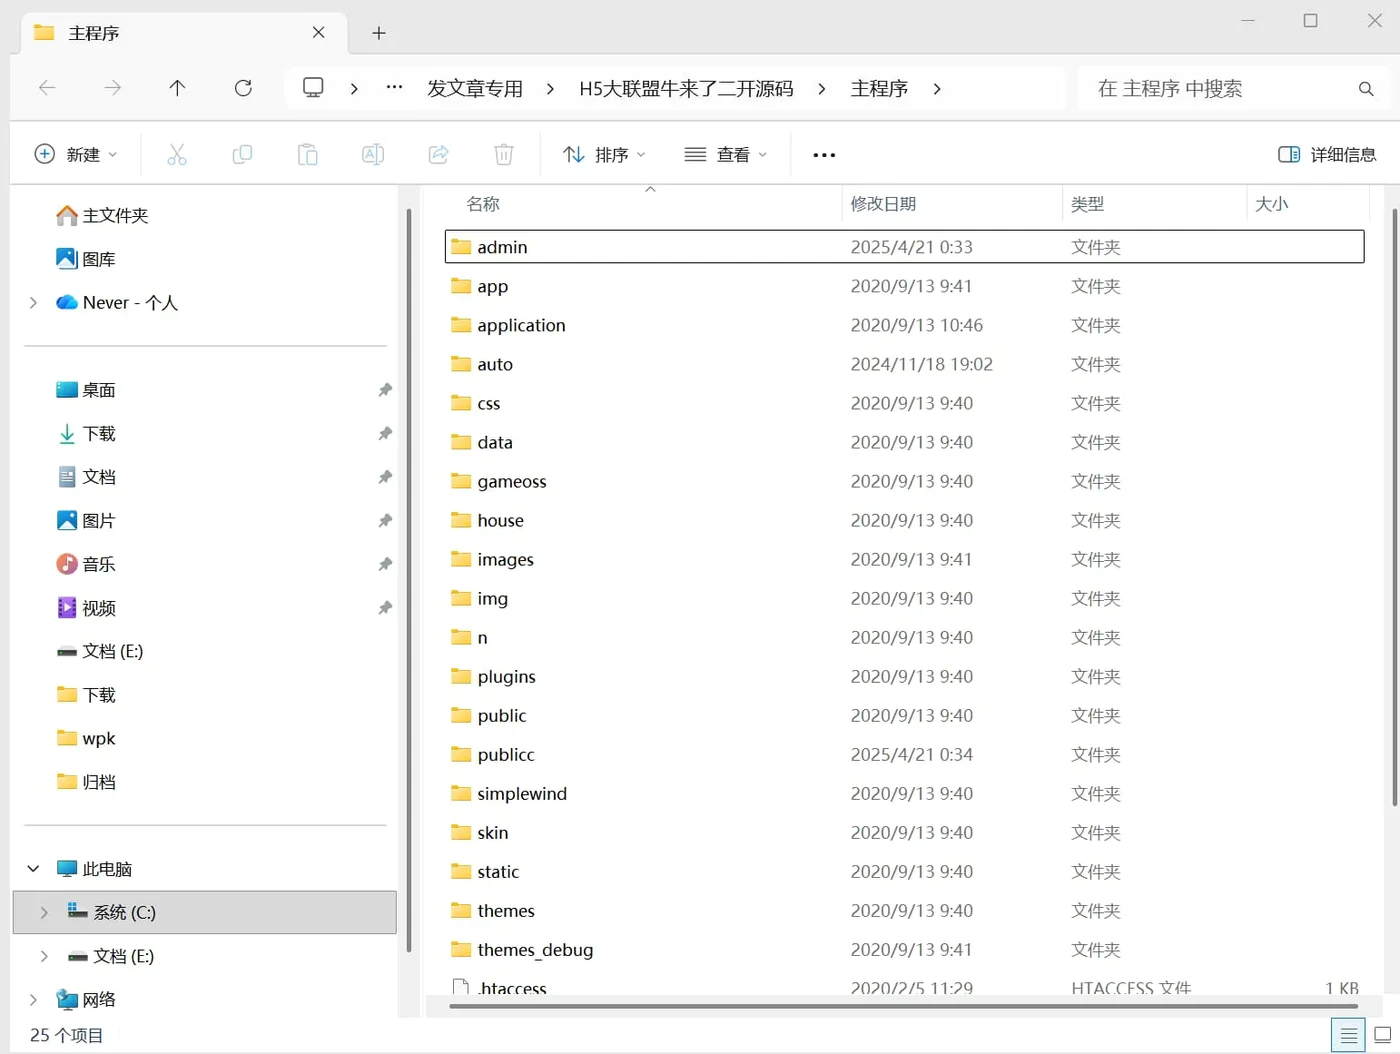
Task: Select the application folder
Action: pos(904,325)
